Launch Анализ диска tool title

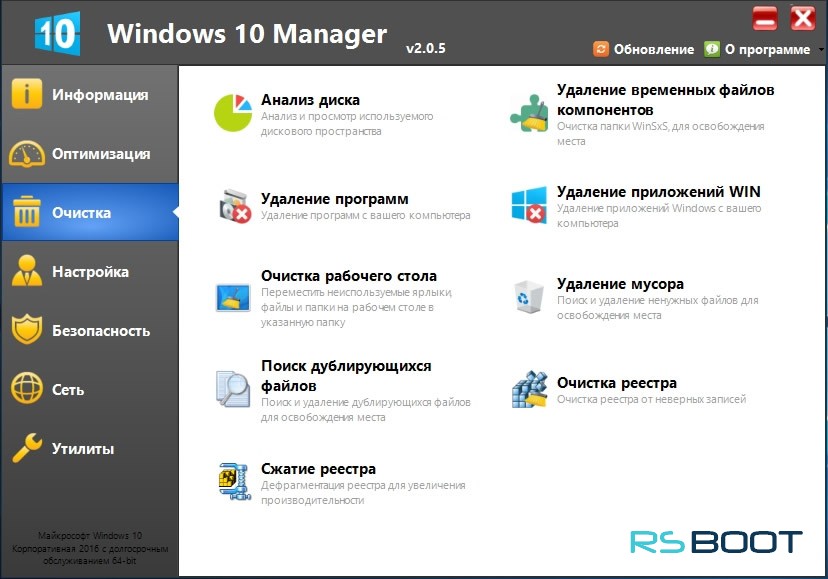310,100
